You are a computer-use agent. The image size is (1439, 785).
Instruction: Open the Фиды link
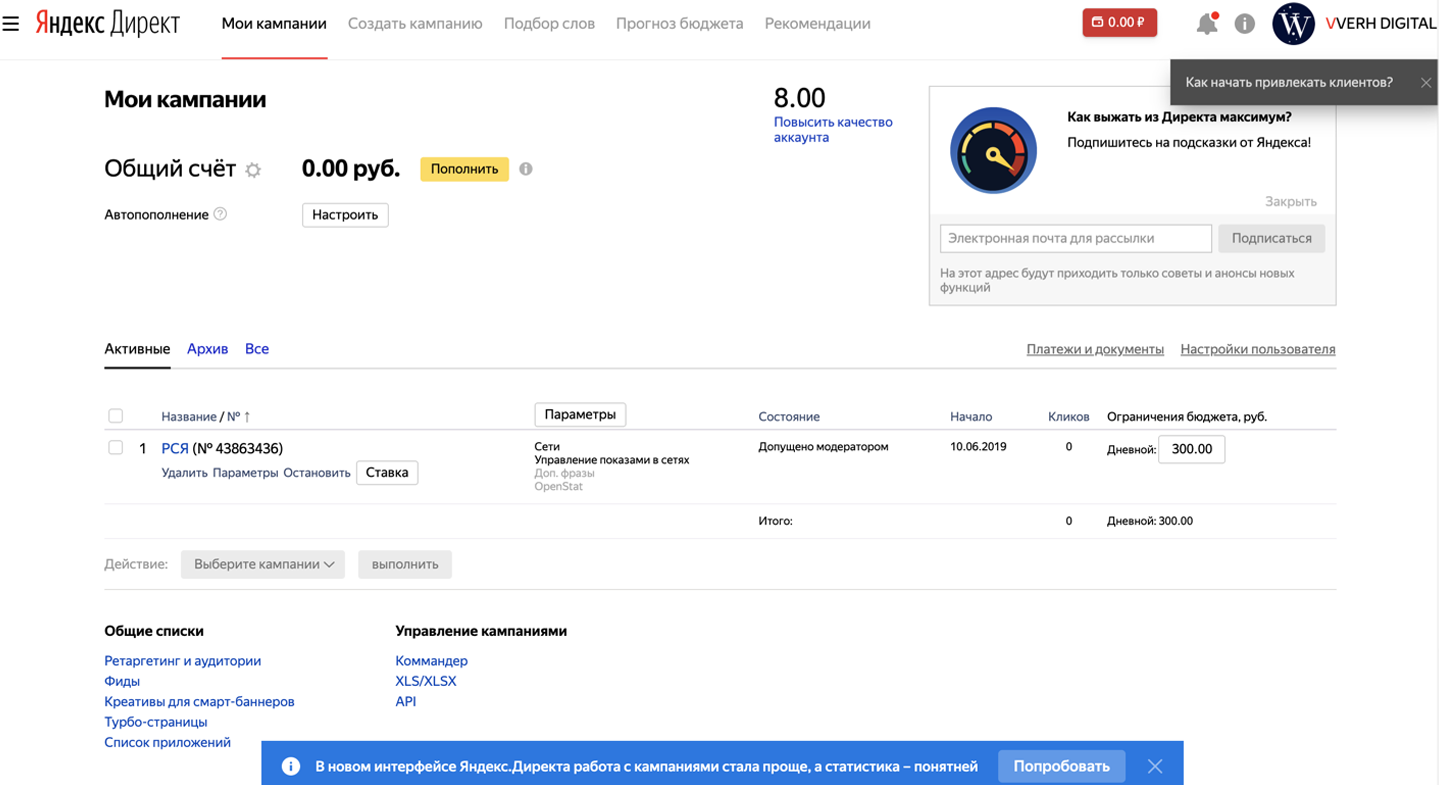(x=122, y=681)
